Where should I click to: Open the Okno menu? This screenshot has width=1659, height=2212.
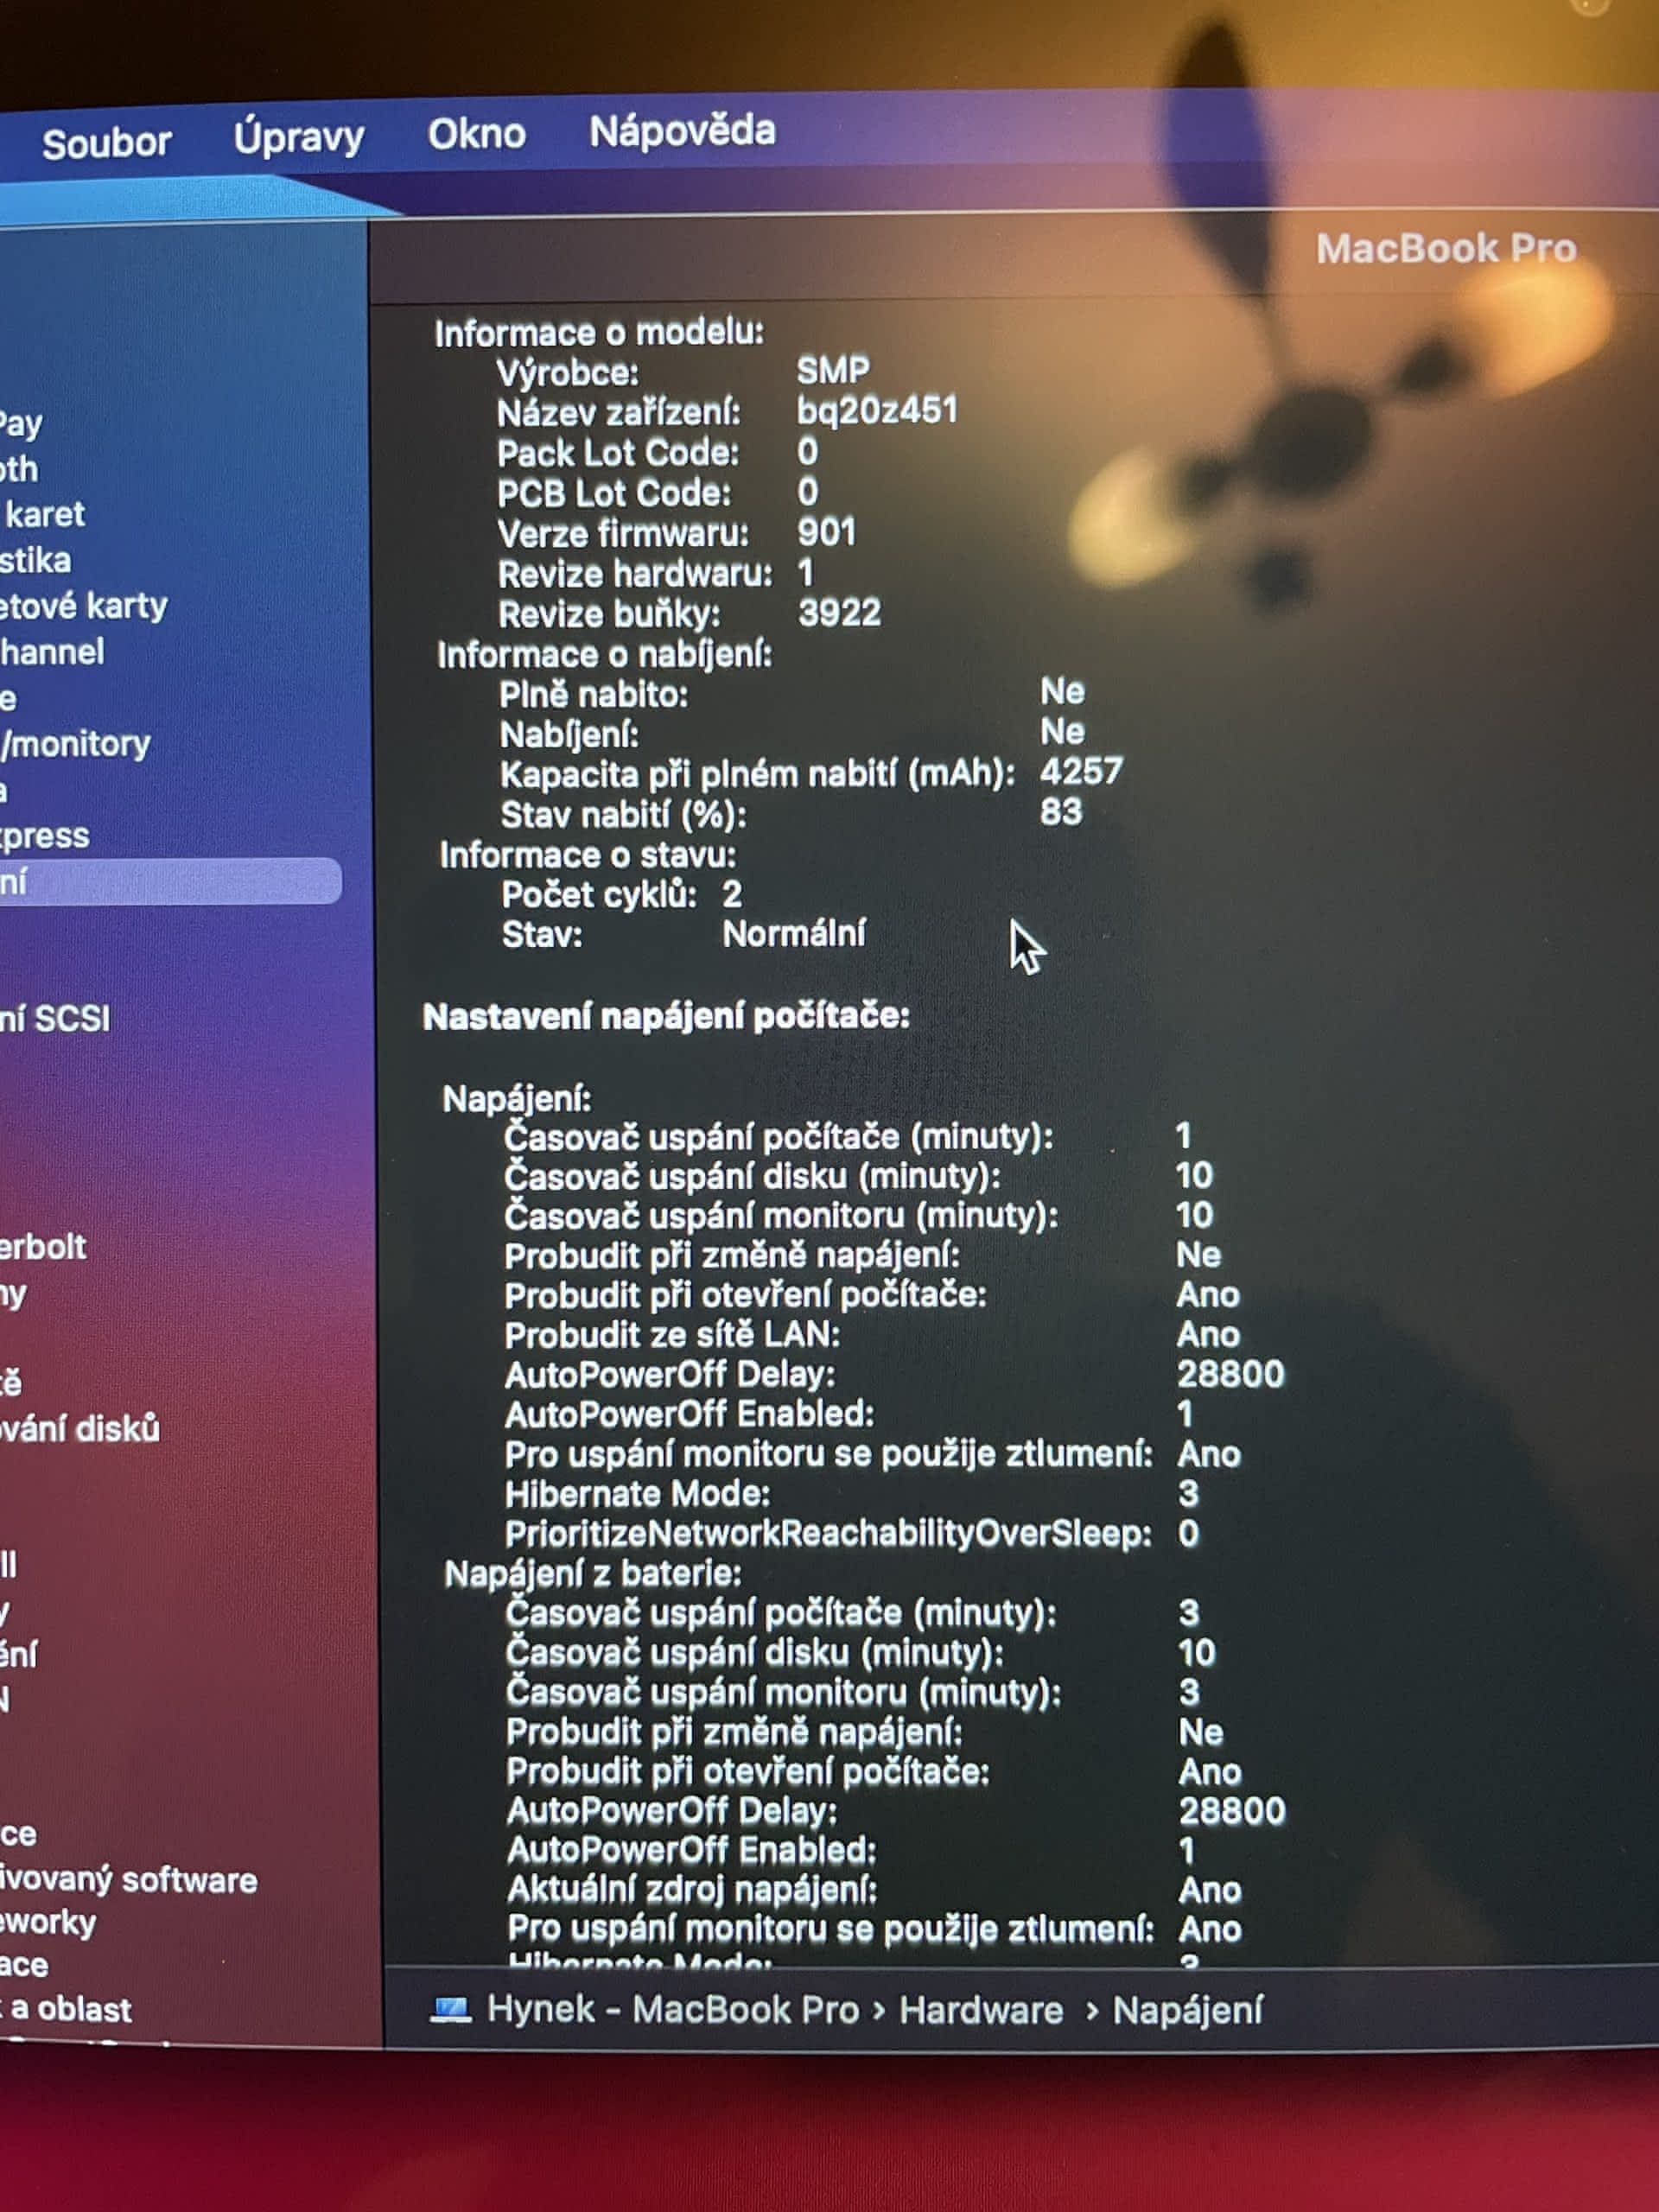[x=476, y=133]
